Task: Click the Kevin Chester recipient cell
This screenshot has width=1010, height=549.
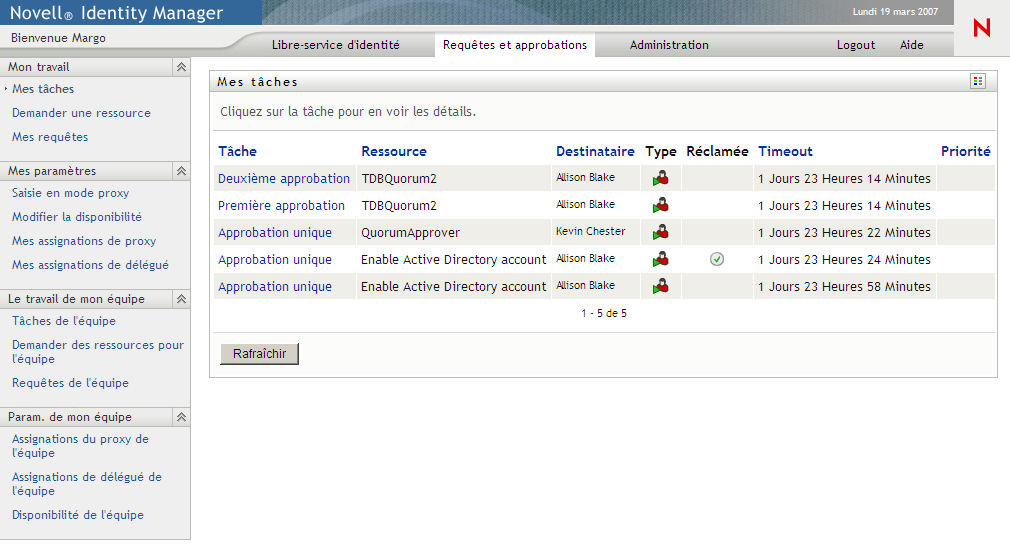Action: tap(591, 231)
